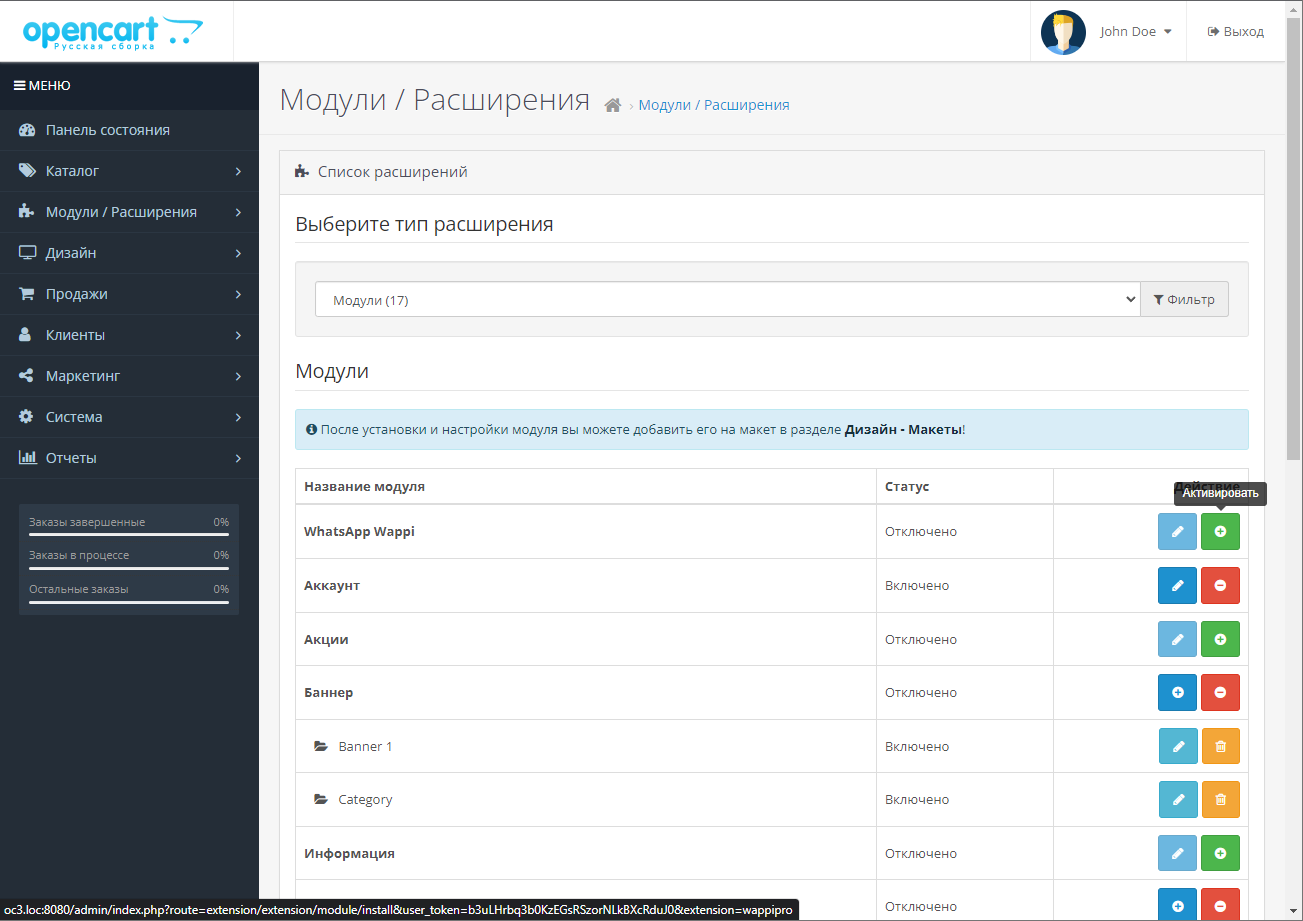Expand the Система sidebar menu
1303x921 pixels.
129,417
